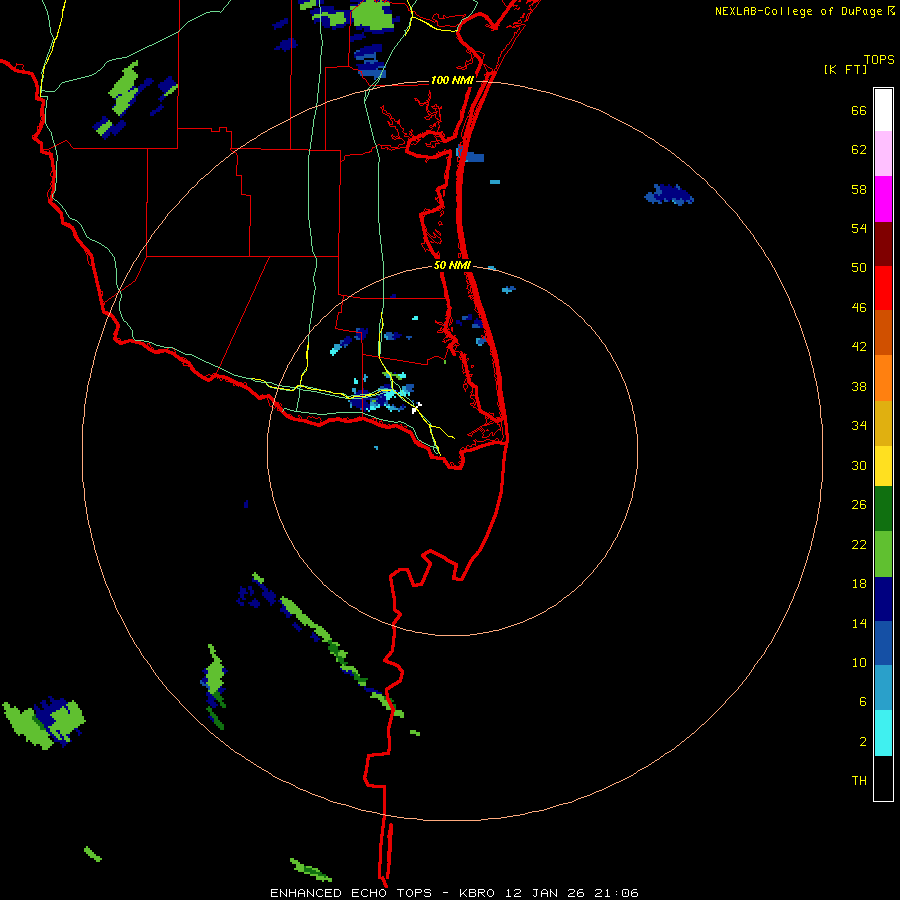
Task: Click the legend value '18'
Action: point(859,584)
